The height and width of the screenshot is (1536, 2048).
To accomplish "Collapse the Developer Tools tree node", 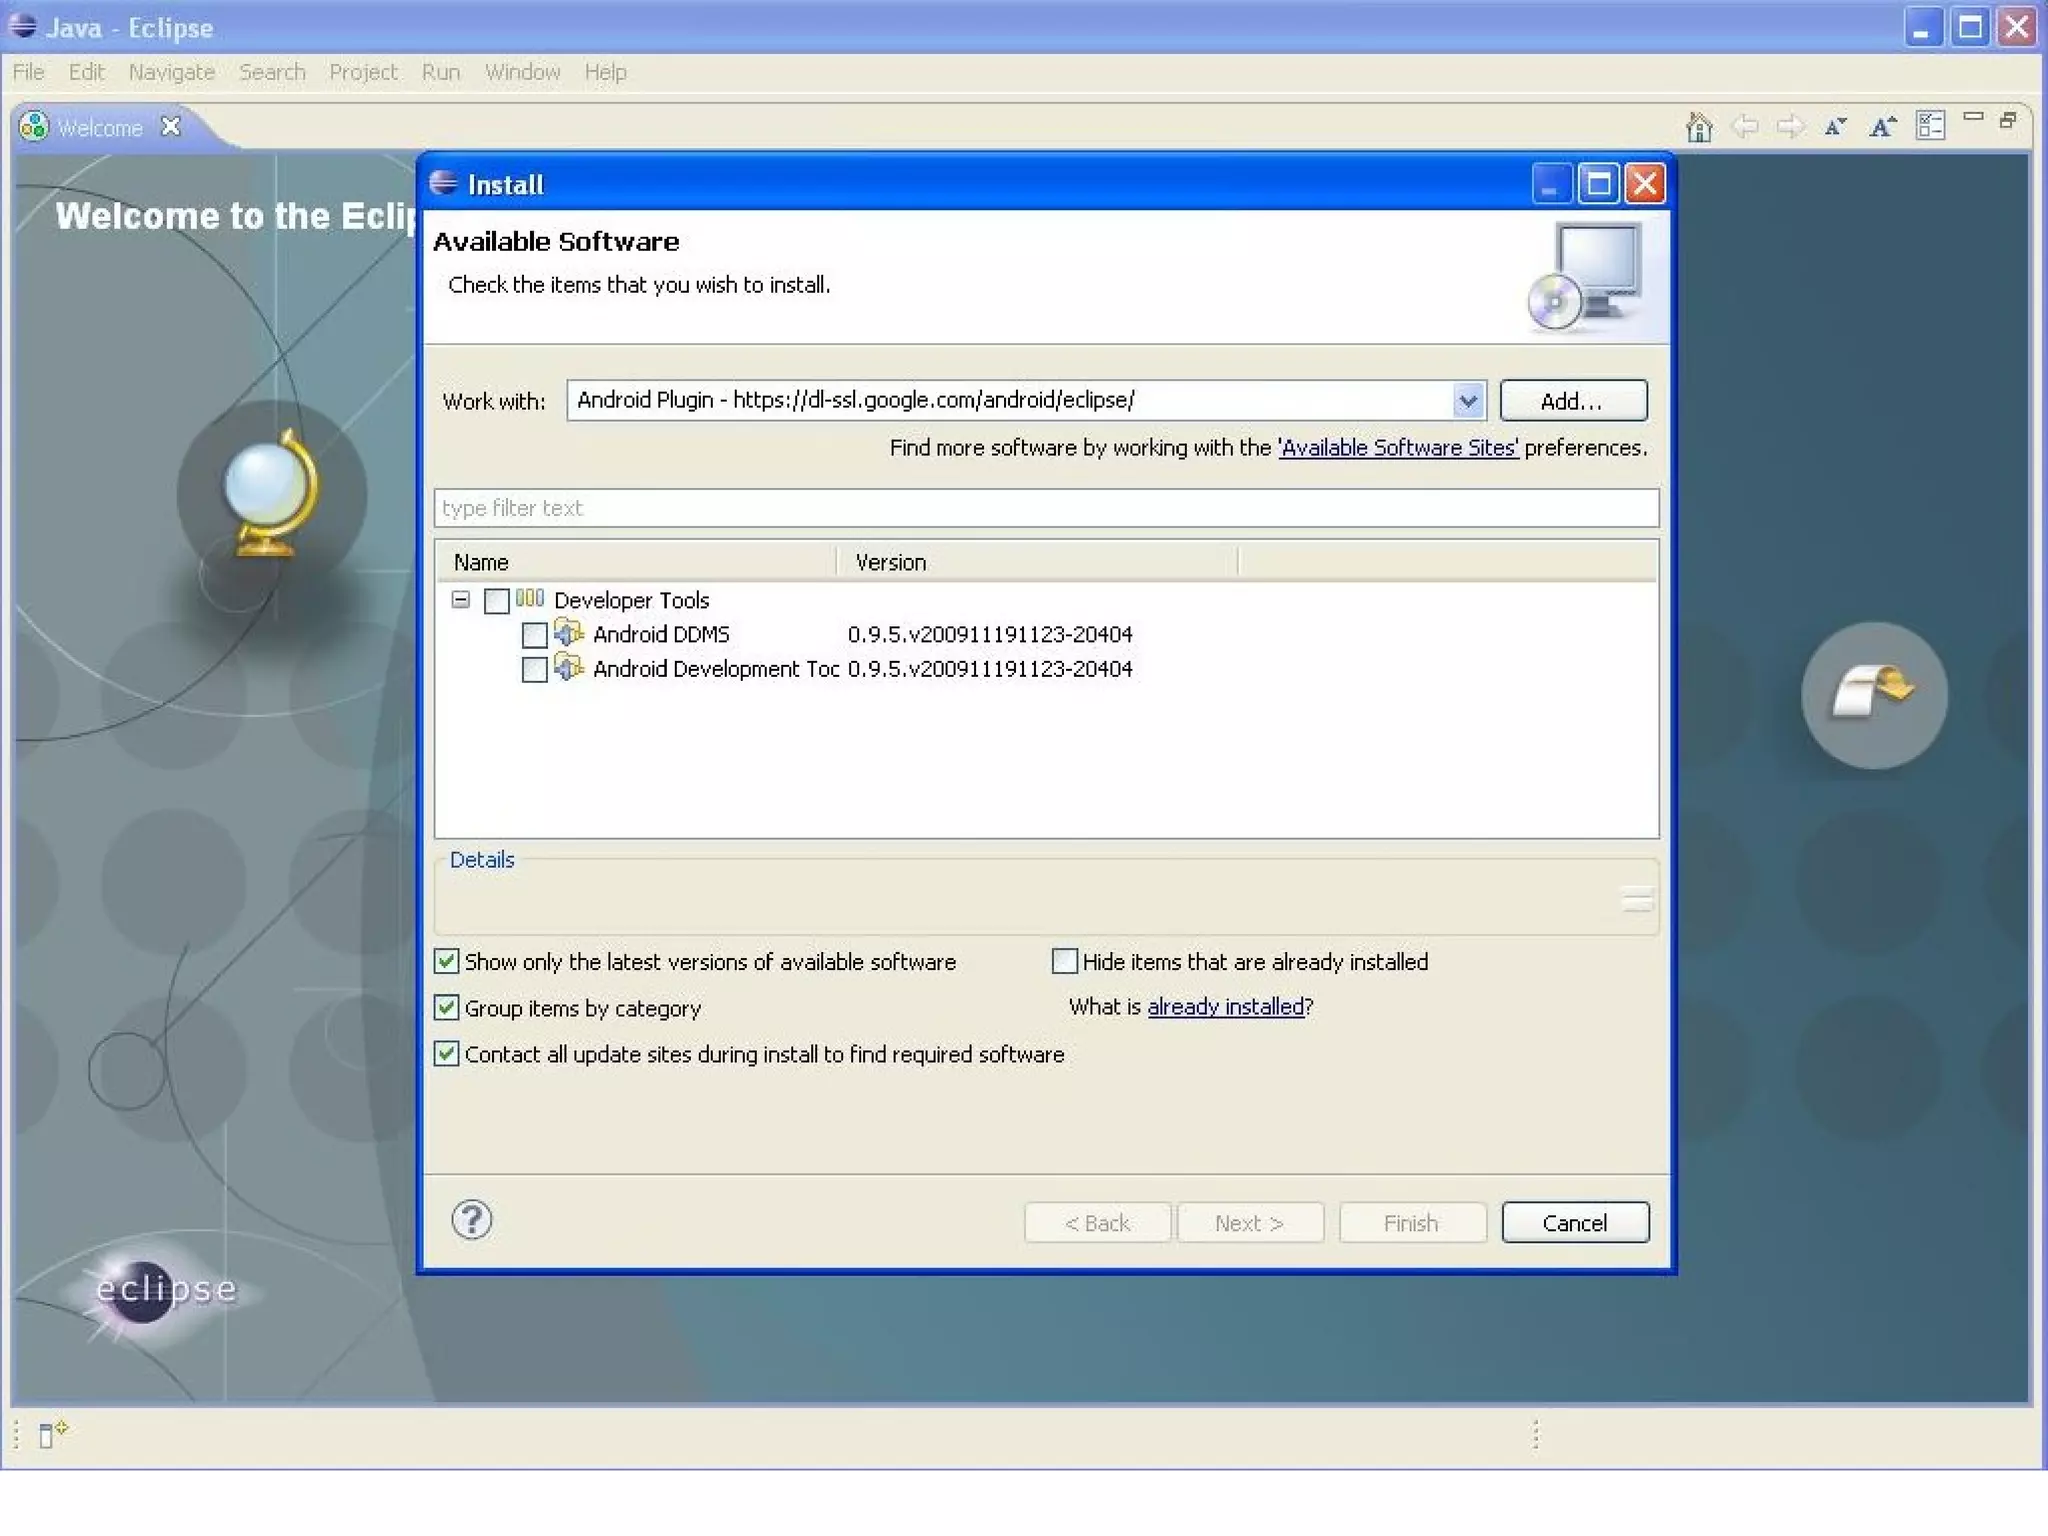I will 460,600.
